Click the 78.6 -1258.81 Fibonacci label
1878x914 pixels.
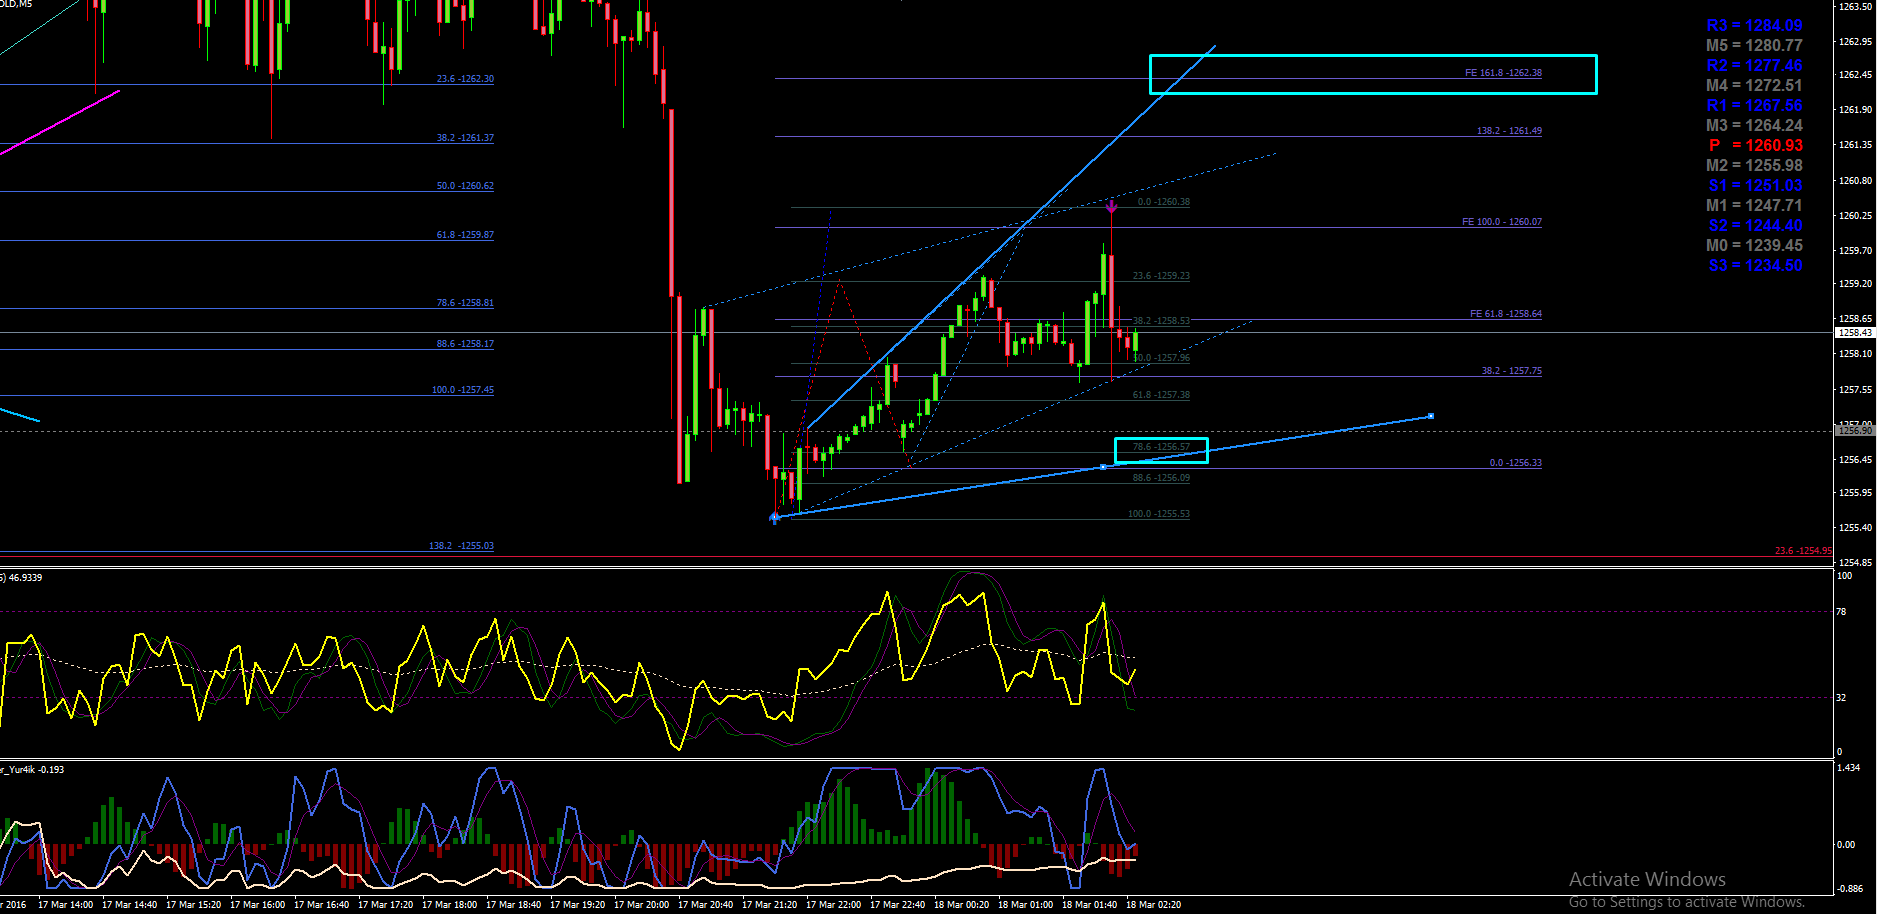[x=465, y=303]
